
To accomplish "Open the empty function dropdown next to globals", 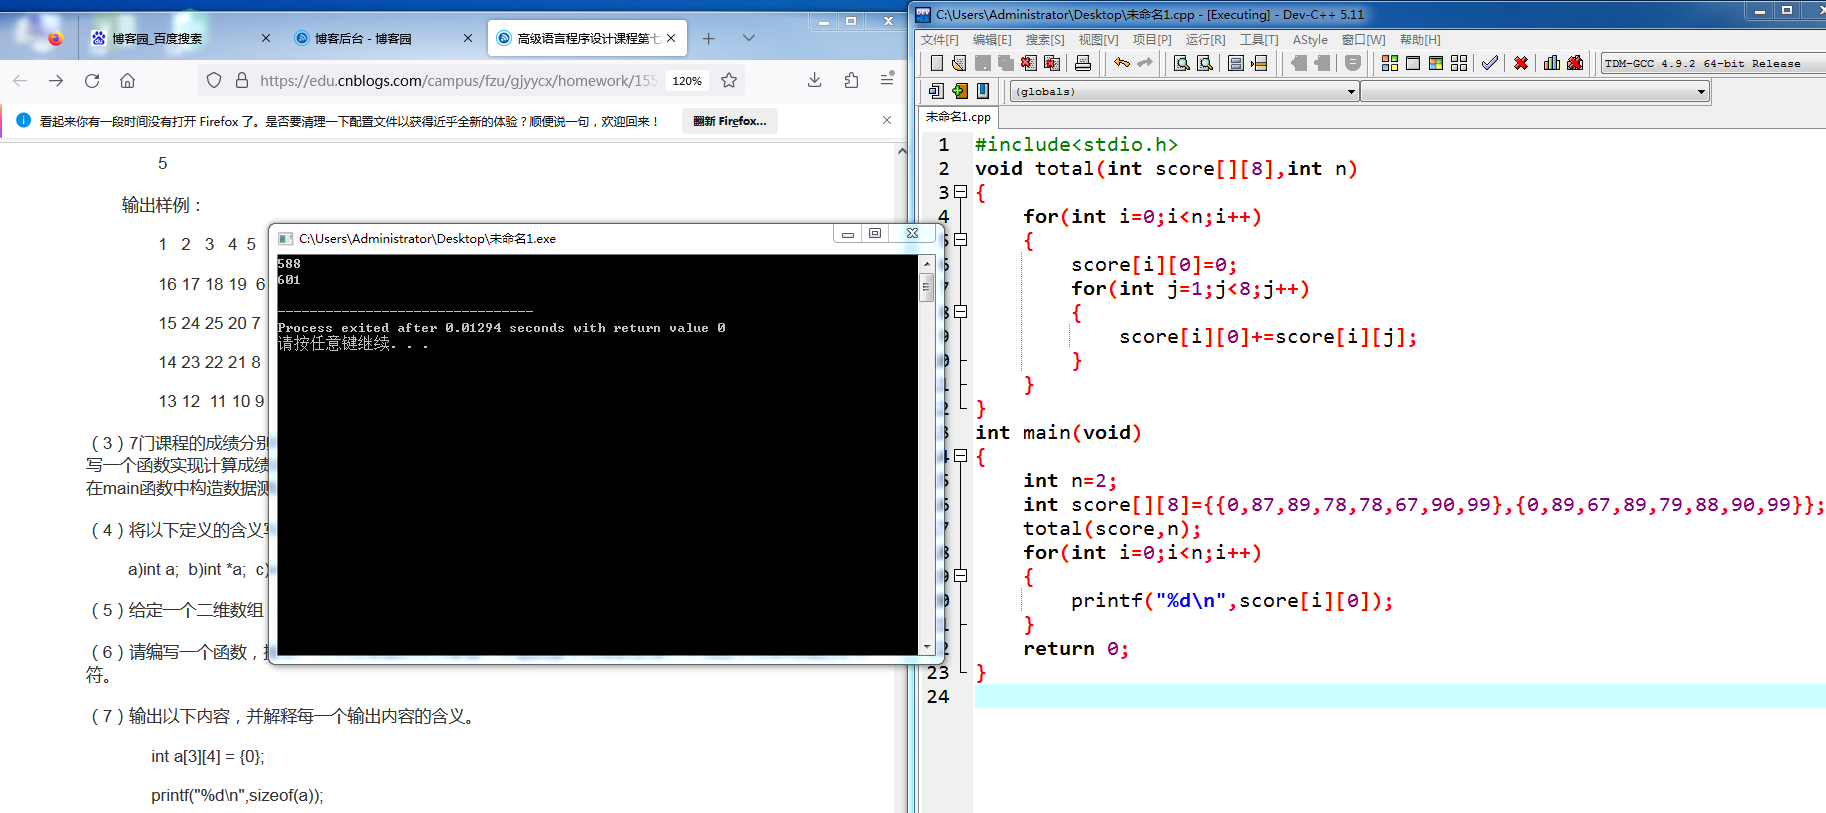I will 1535,91.
